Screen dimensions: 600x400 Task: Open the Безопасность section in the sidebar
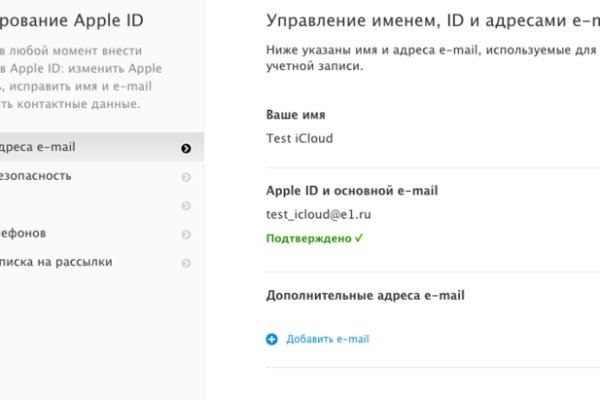(x=38, y=176)
